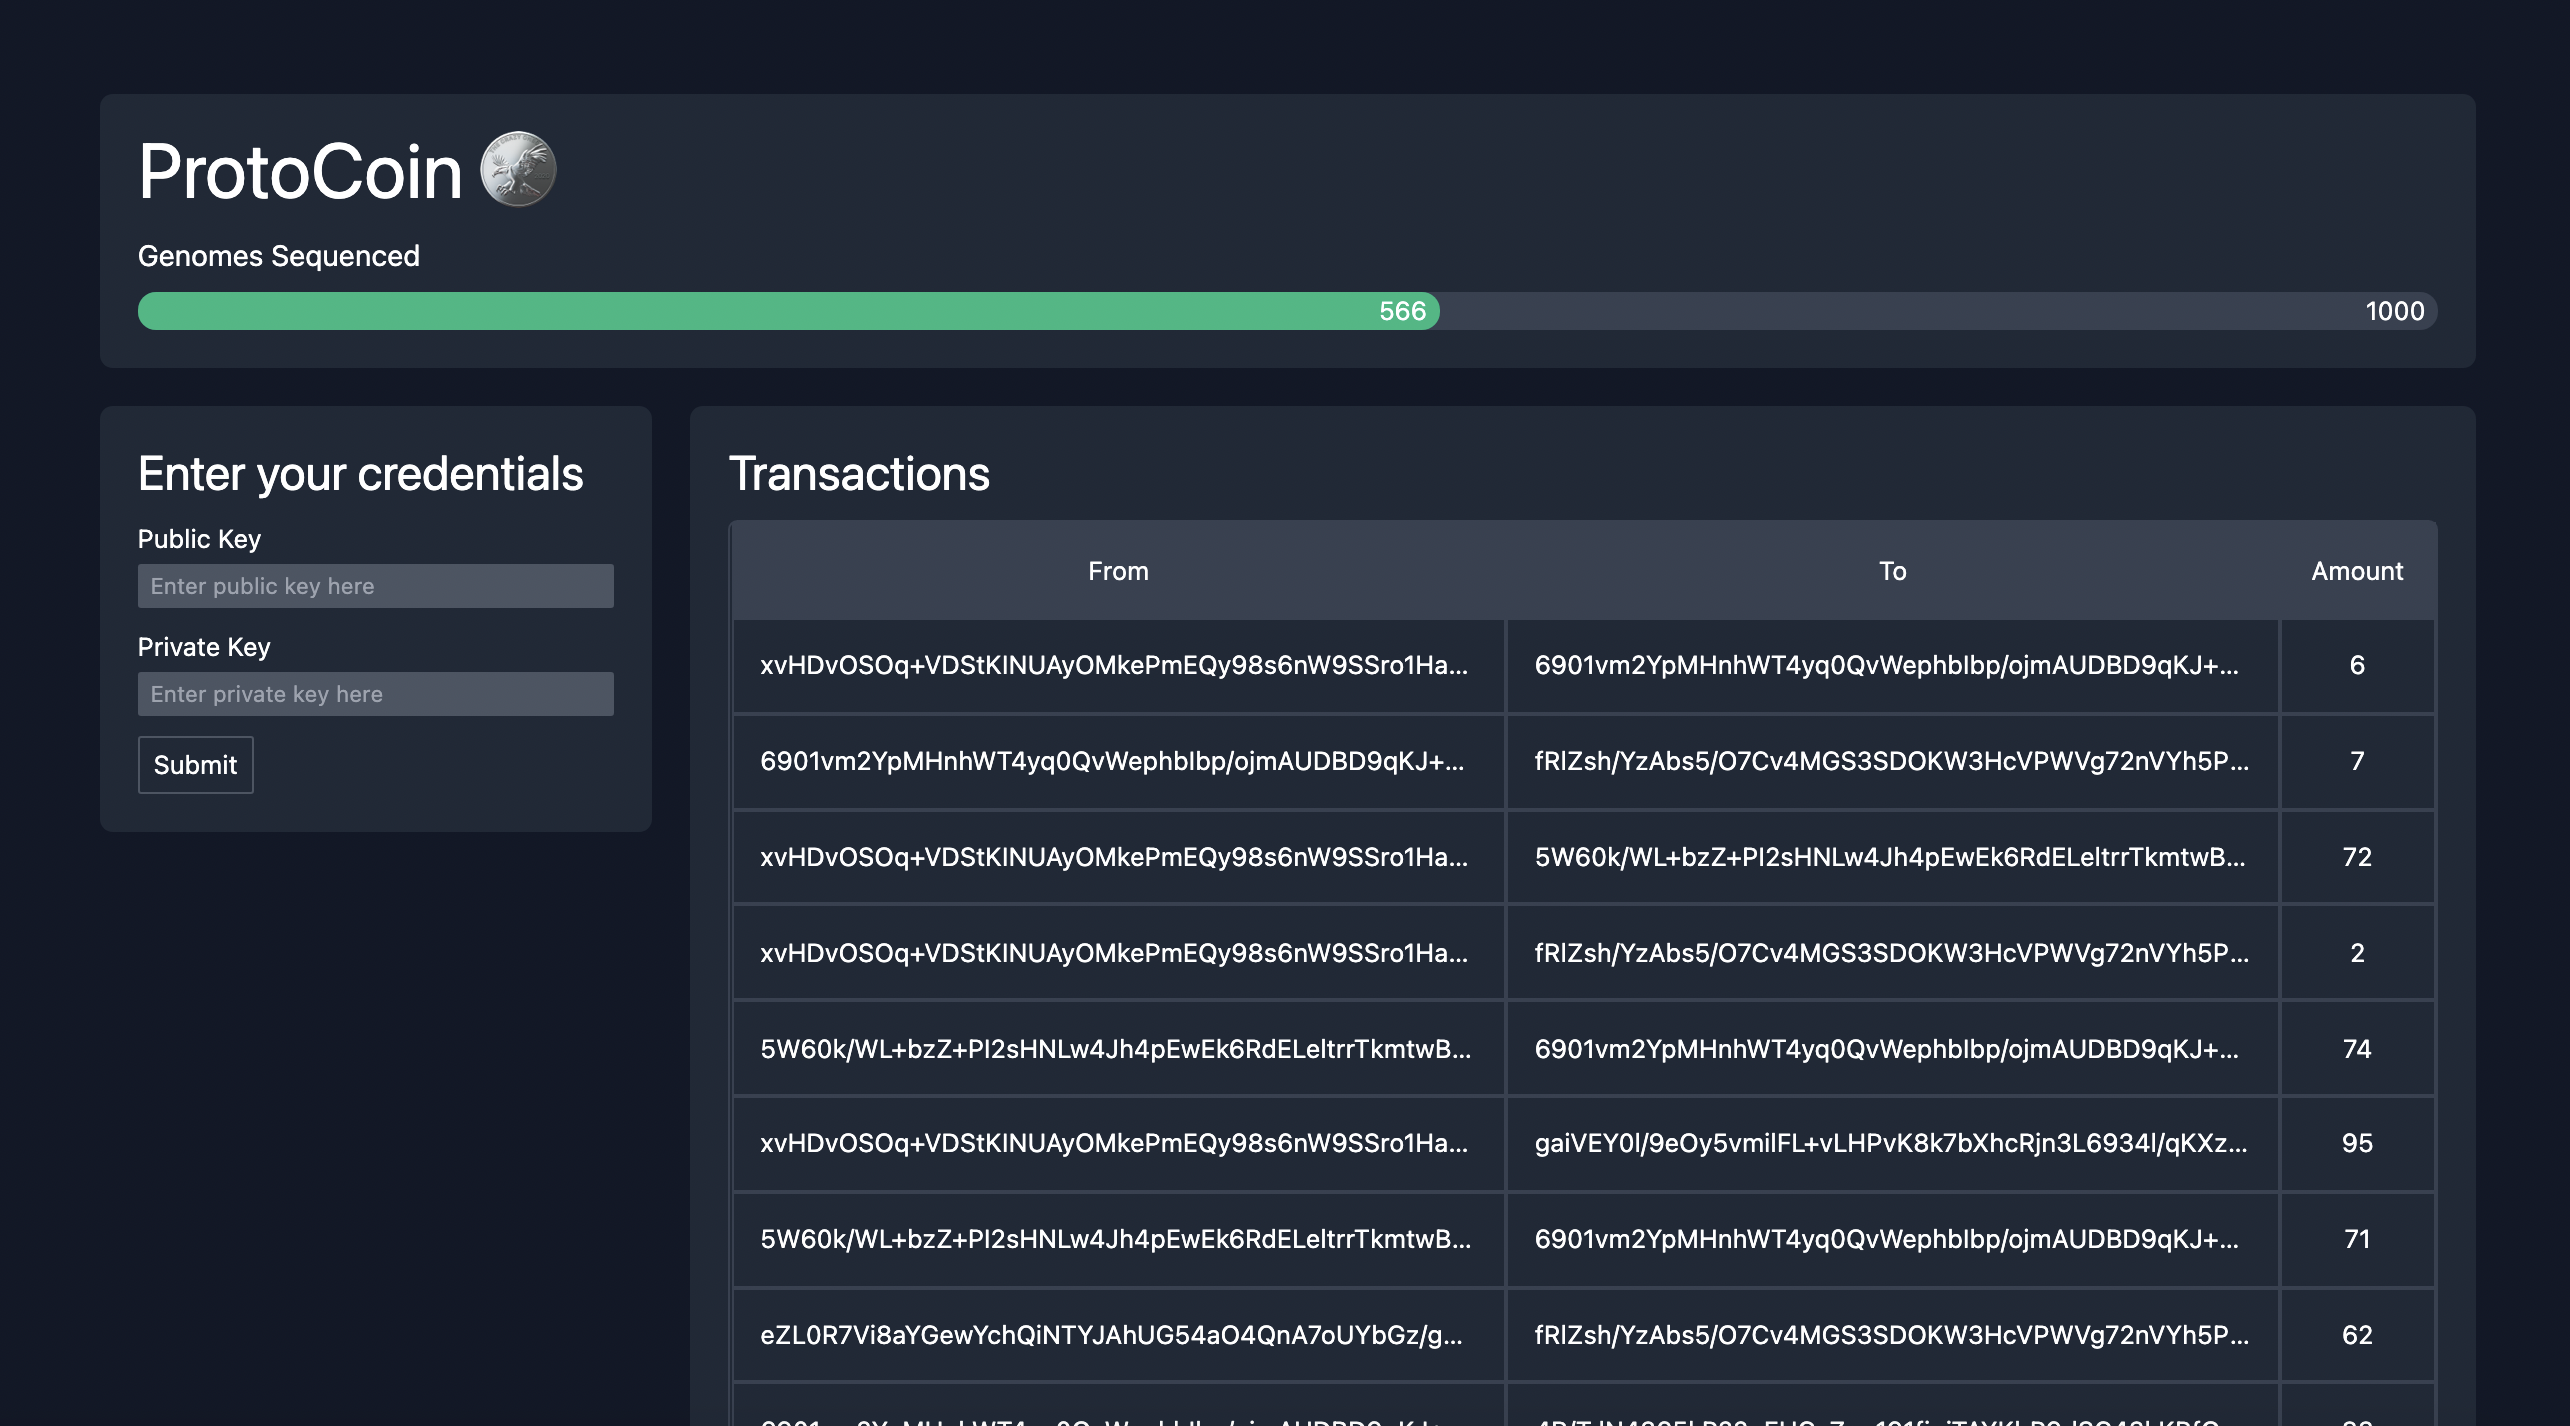The height and width of the screenshot is (1426, 2570).
Task: Click the Amount column header
Action: (x=2356, y=571)
